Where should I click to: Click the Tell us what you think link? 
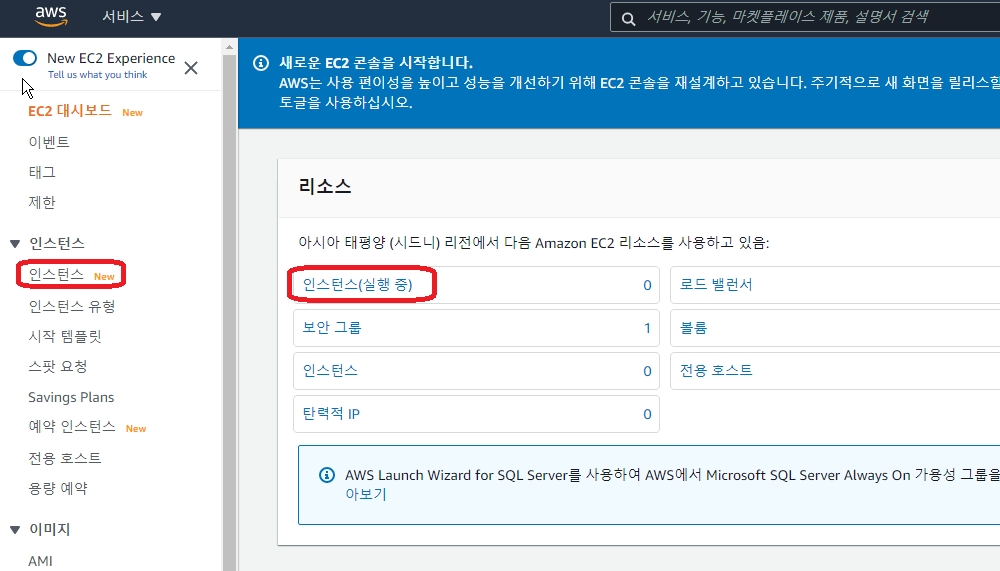[97, 75]
